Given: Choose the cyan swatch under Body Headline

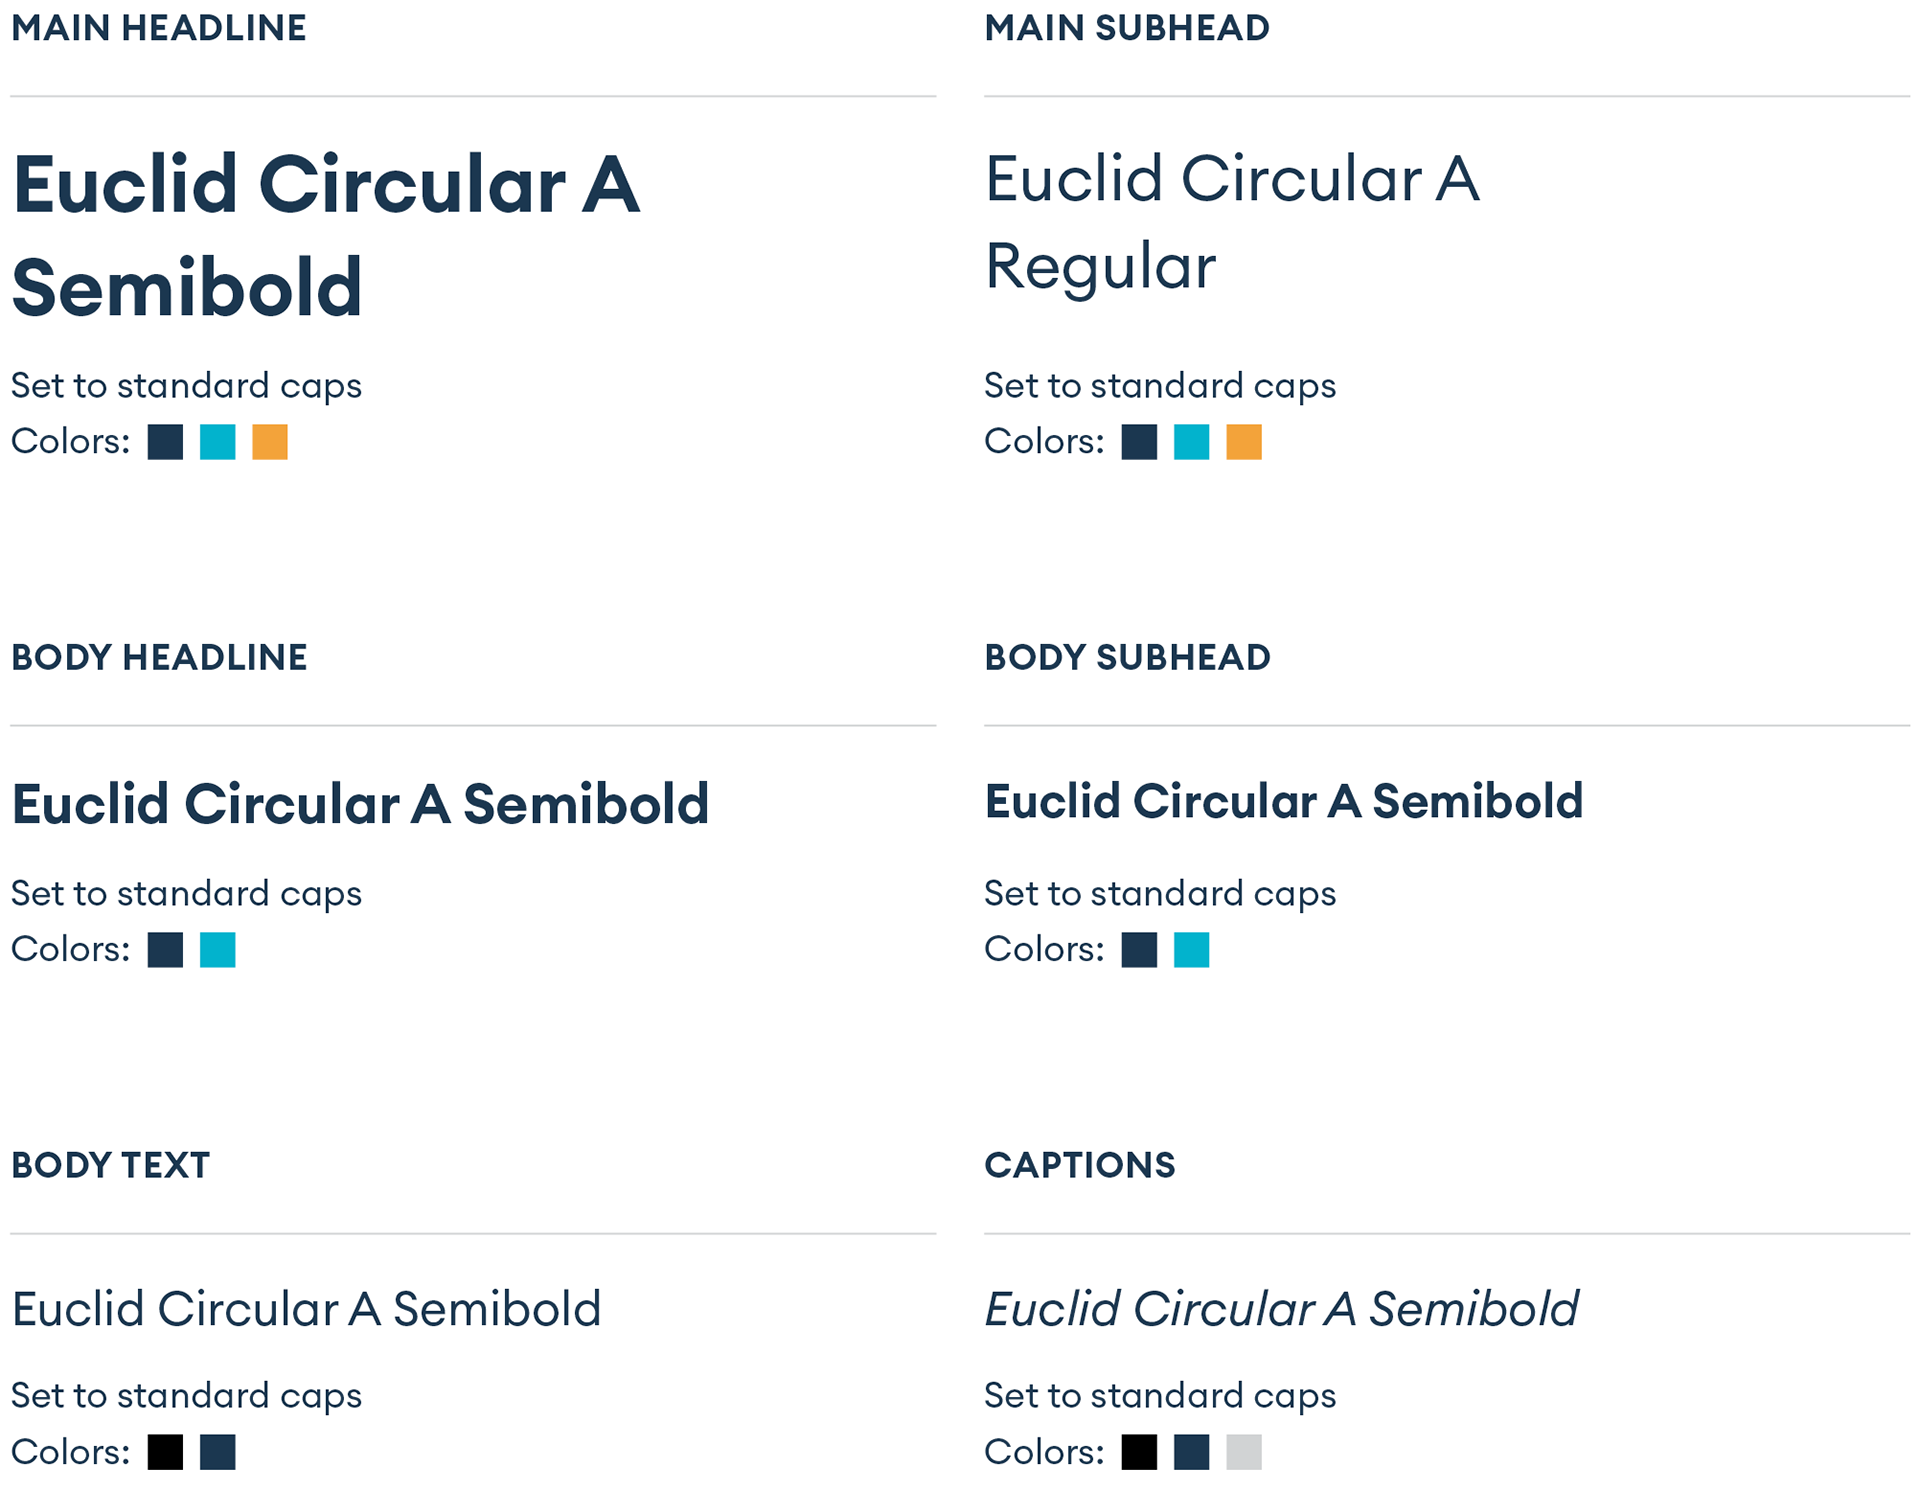Looking at the screenshot, I should [x=217, y=950].
